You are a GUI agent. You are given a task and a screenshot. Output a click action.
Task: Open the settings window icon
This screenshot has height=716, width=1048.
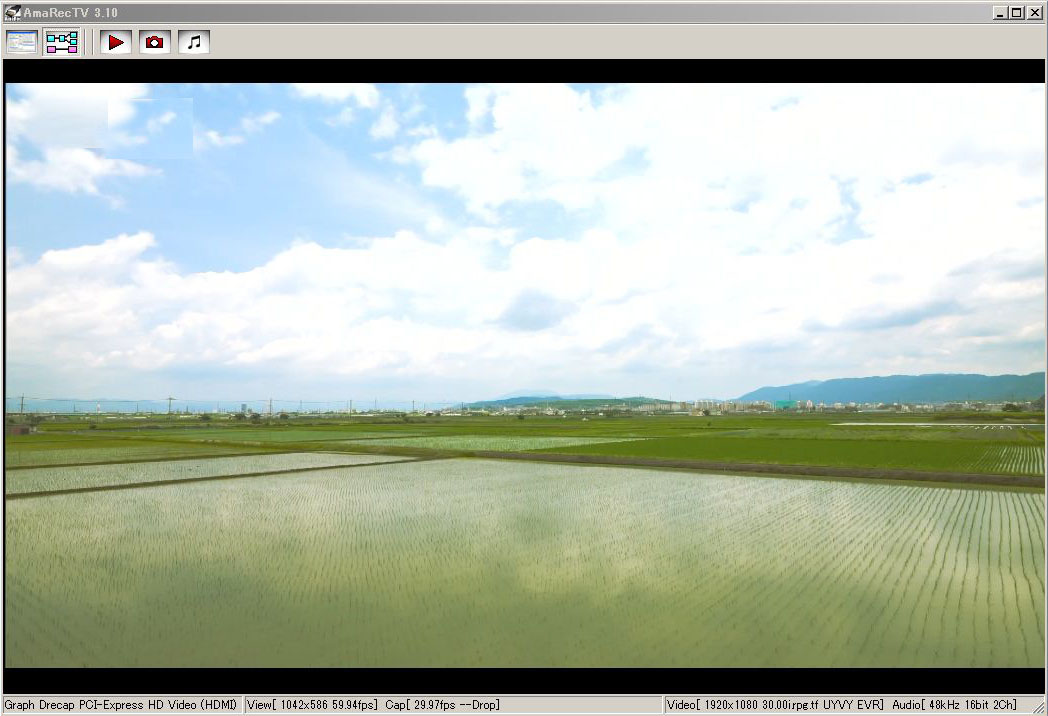(x=22, y=42)
